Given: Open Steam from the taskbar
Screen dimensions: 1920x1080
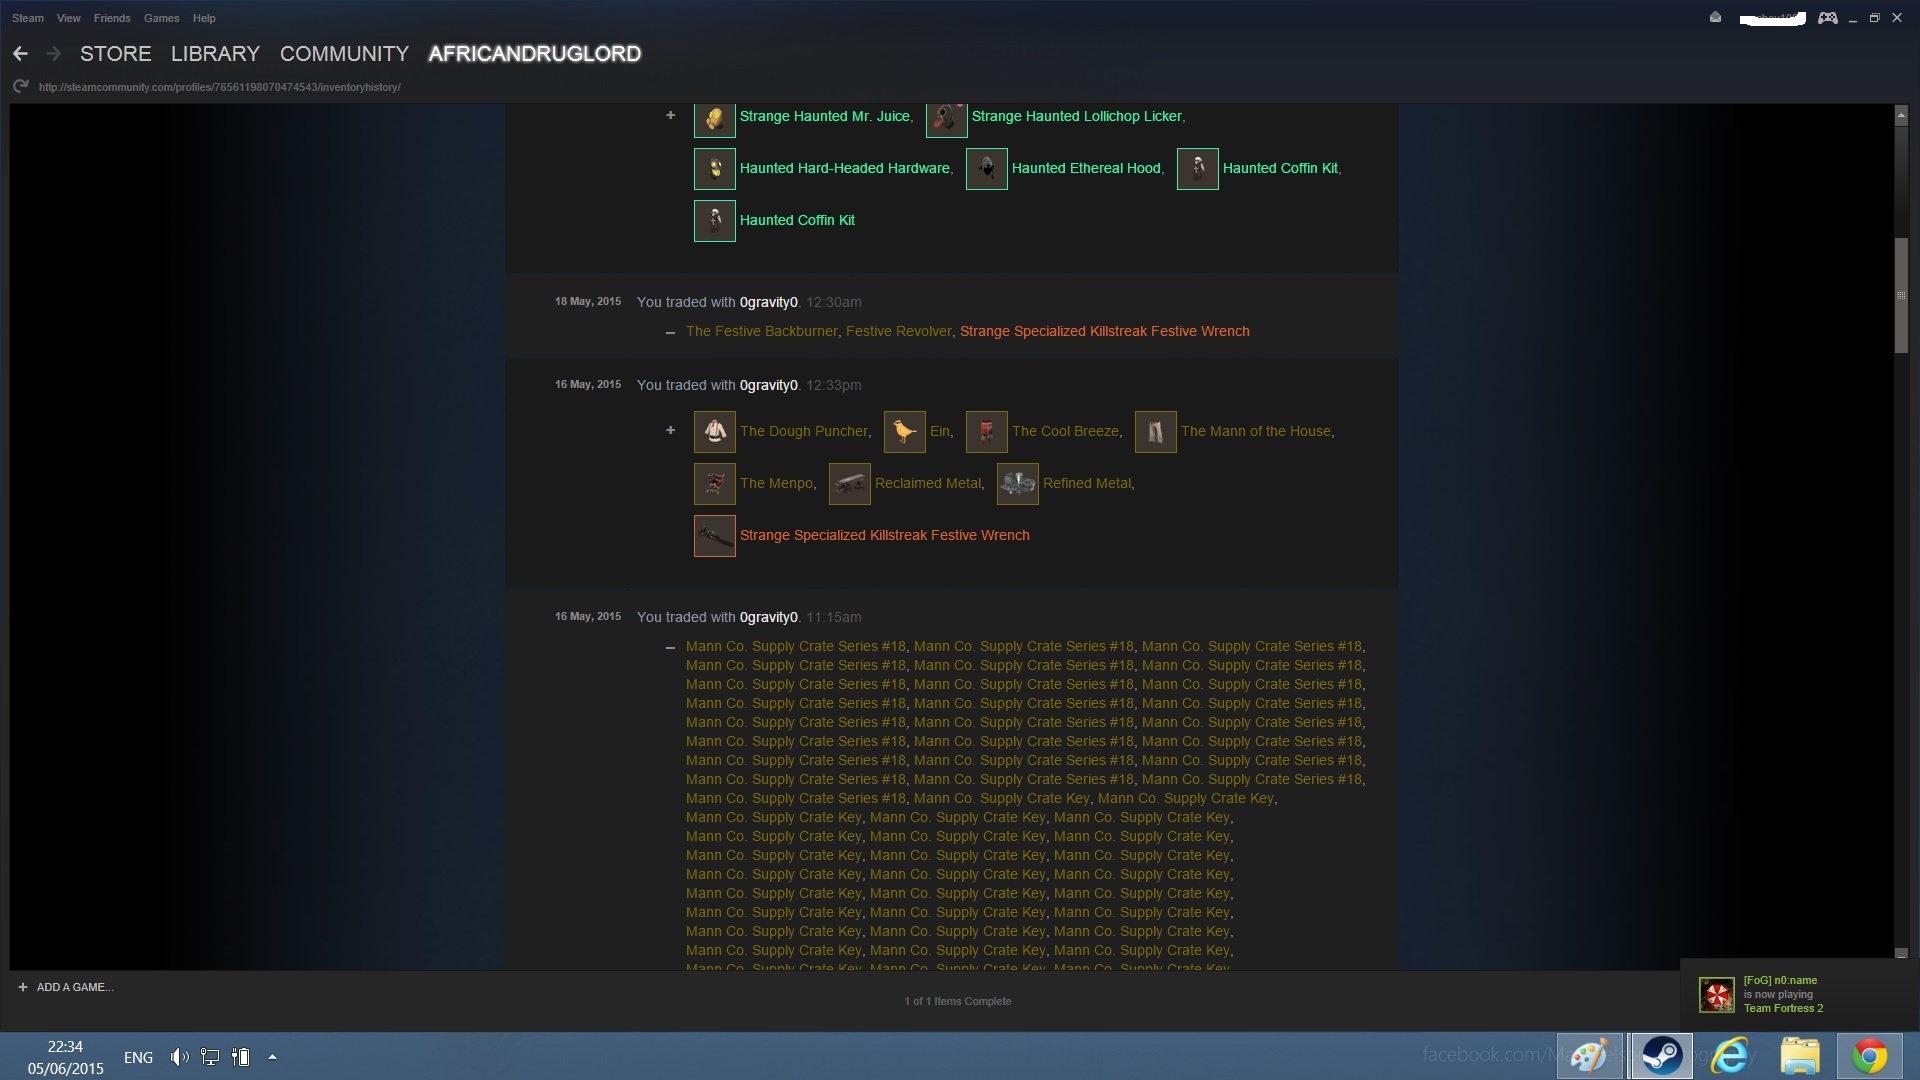Looking at the screenshot, I should pos(1661,1056).
